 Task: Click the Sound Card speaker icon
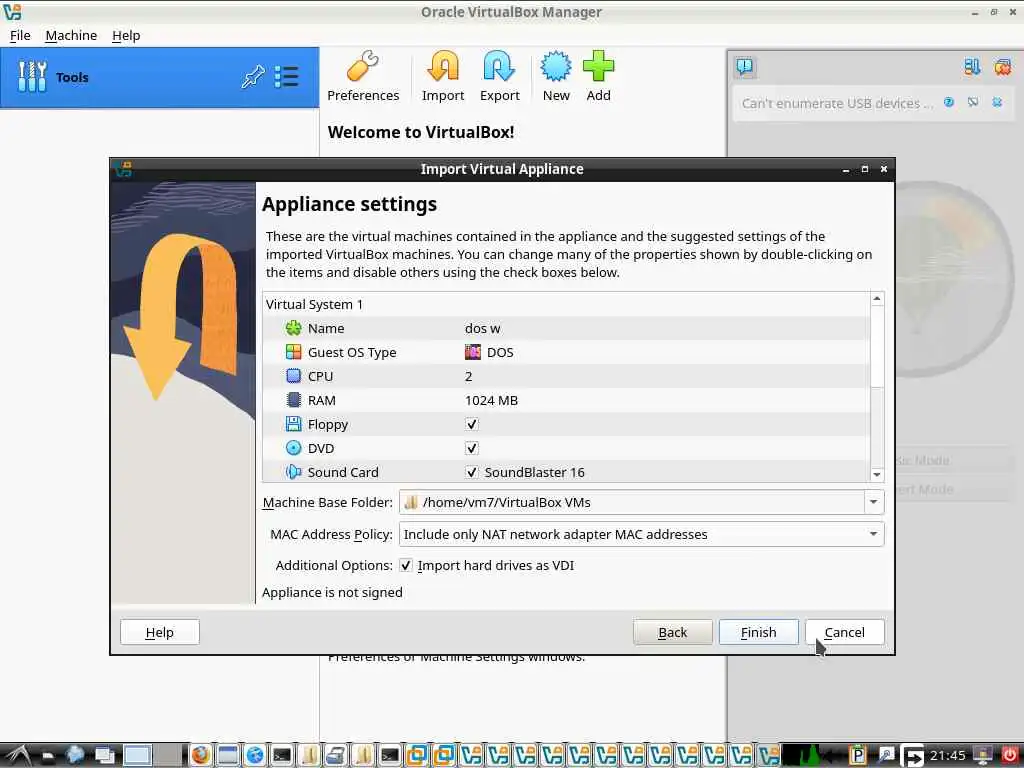293,472
